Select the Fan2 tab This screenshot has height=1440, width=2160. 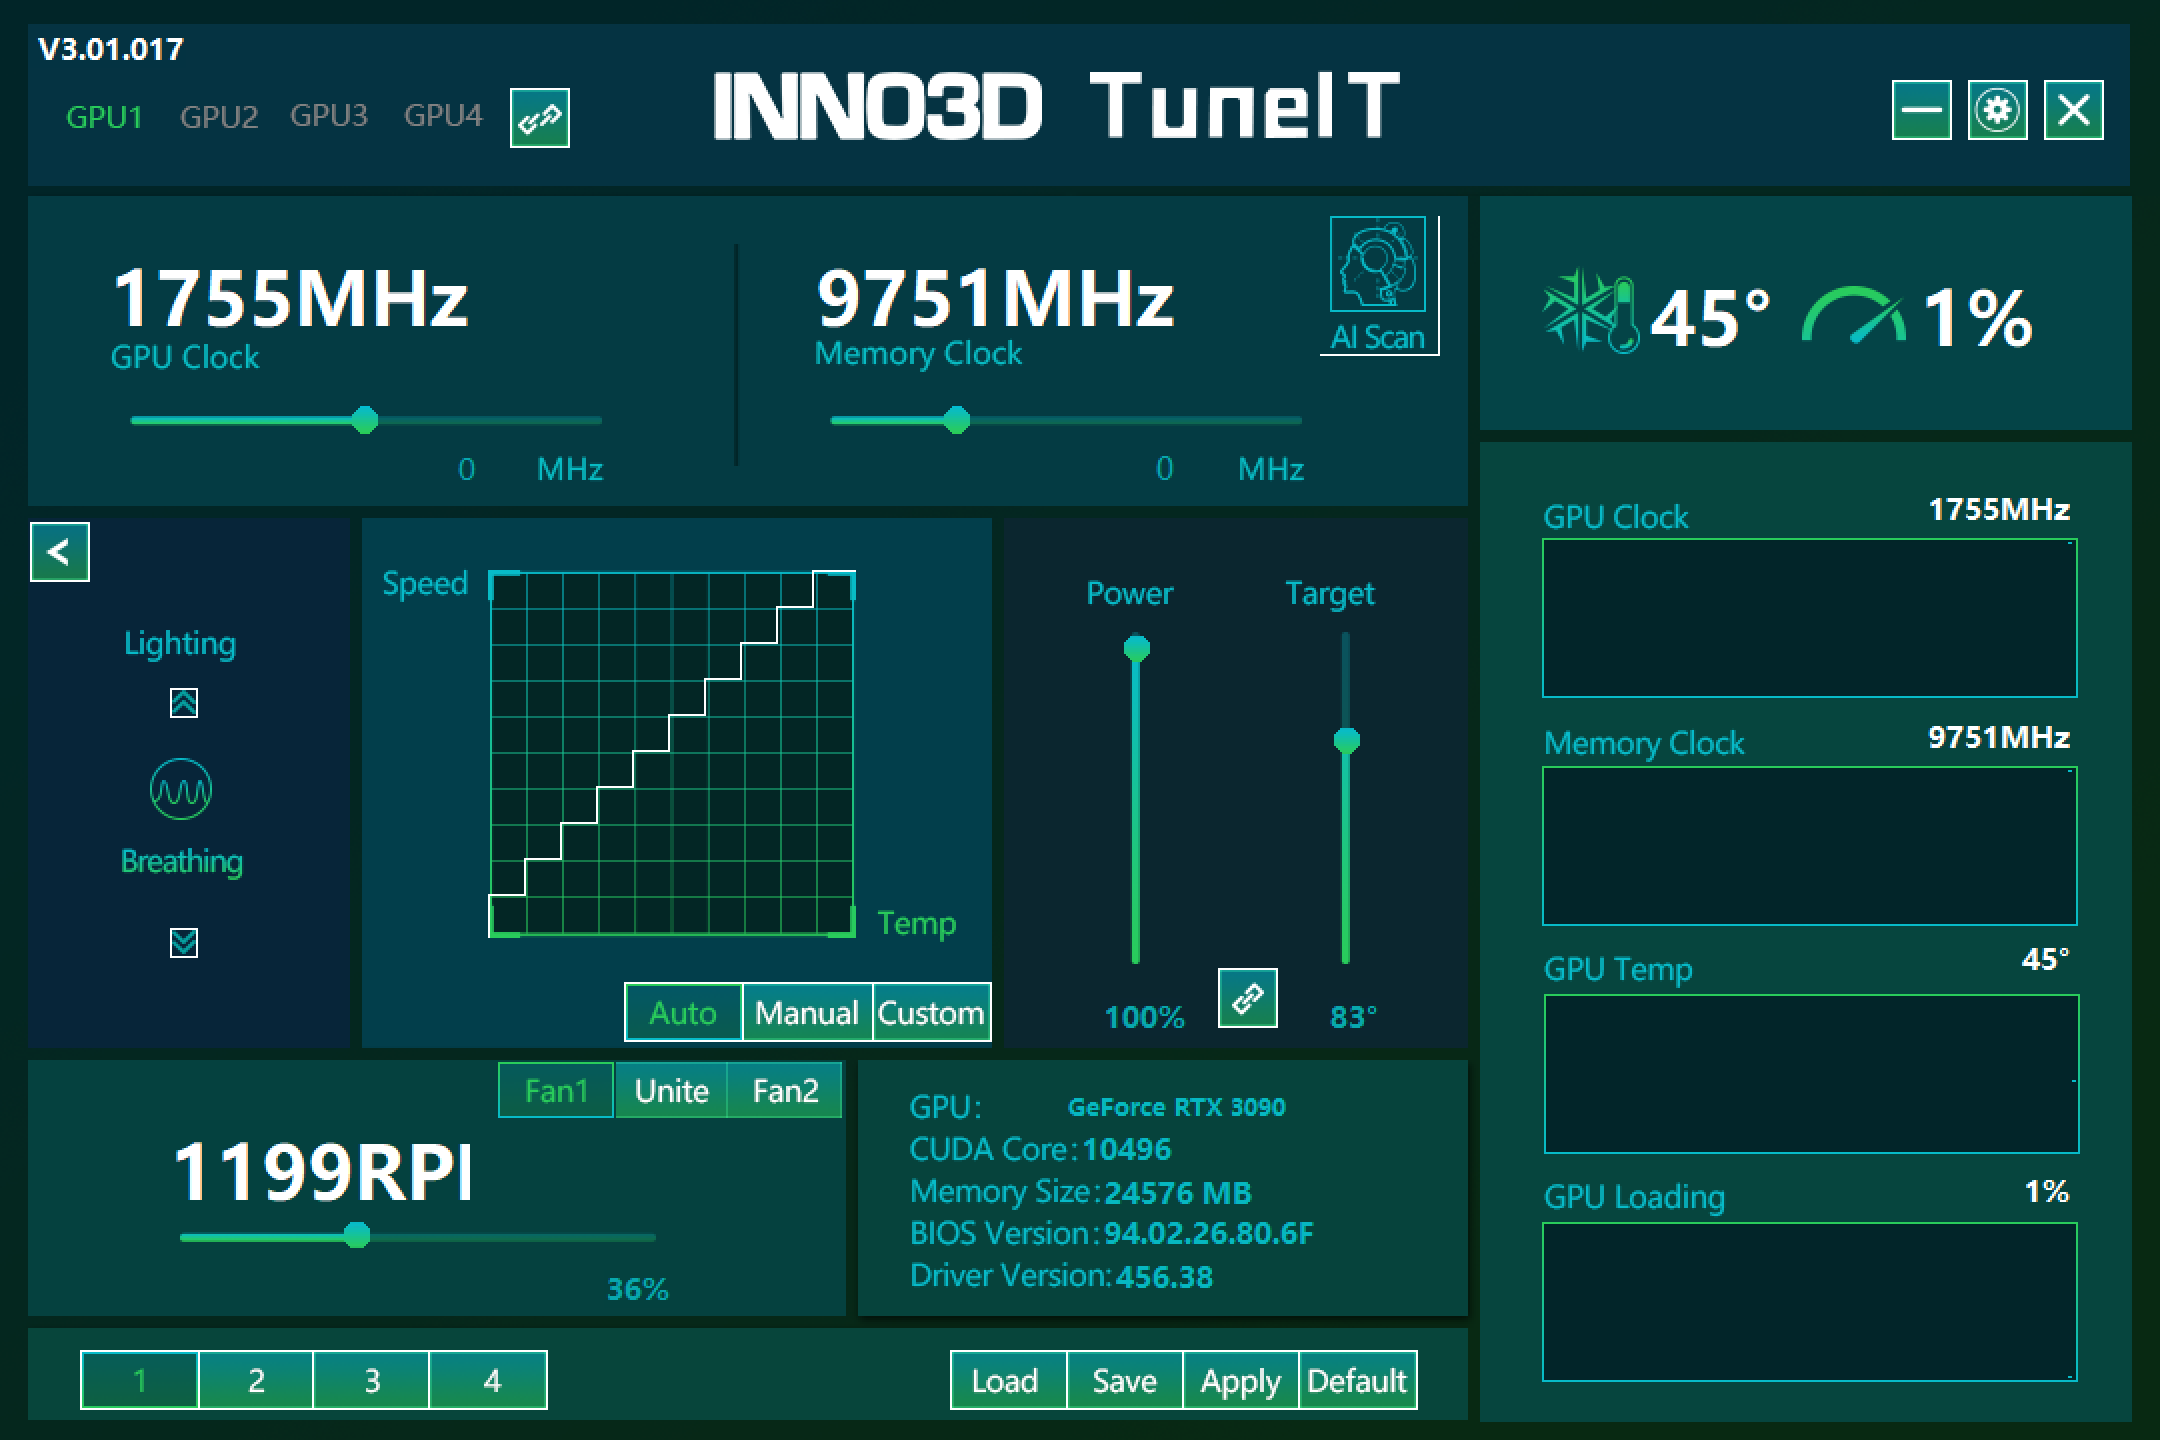click(x=785, y=1090)
